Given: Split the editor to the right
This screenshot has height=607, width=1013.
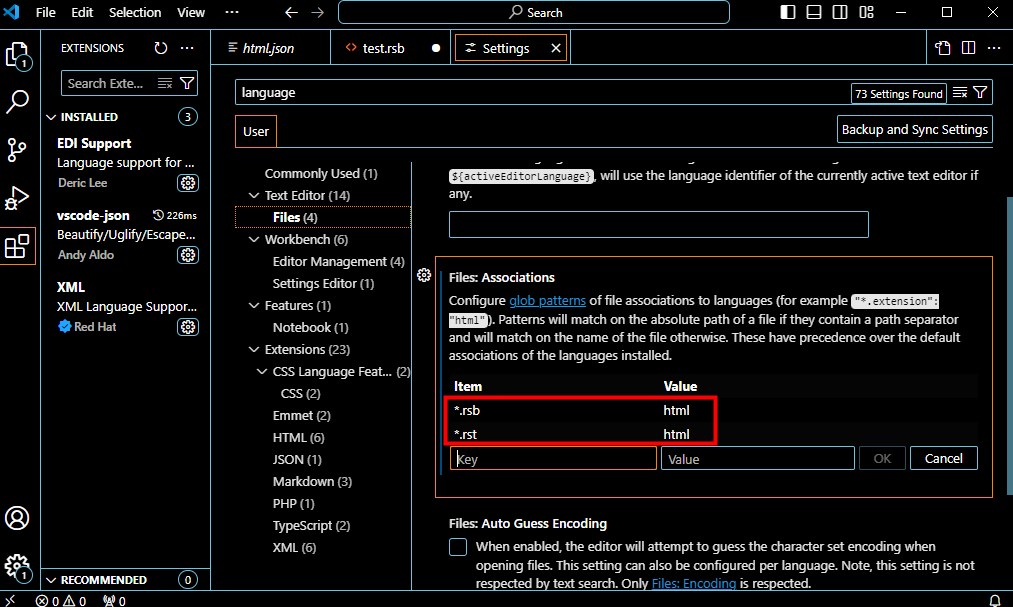Looking at the screenshot, I should pyautogui.click(x=968, y=48).
